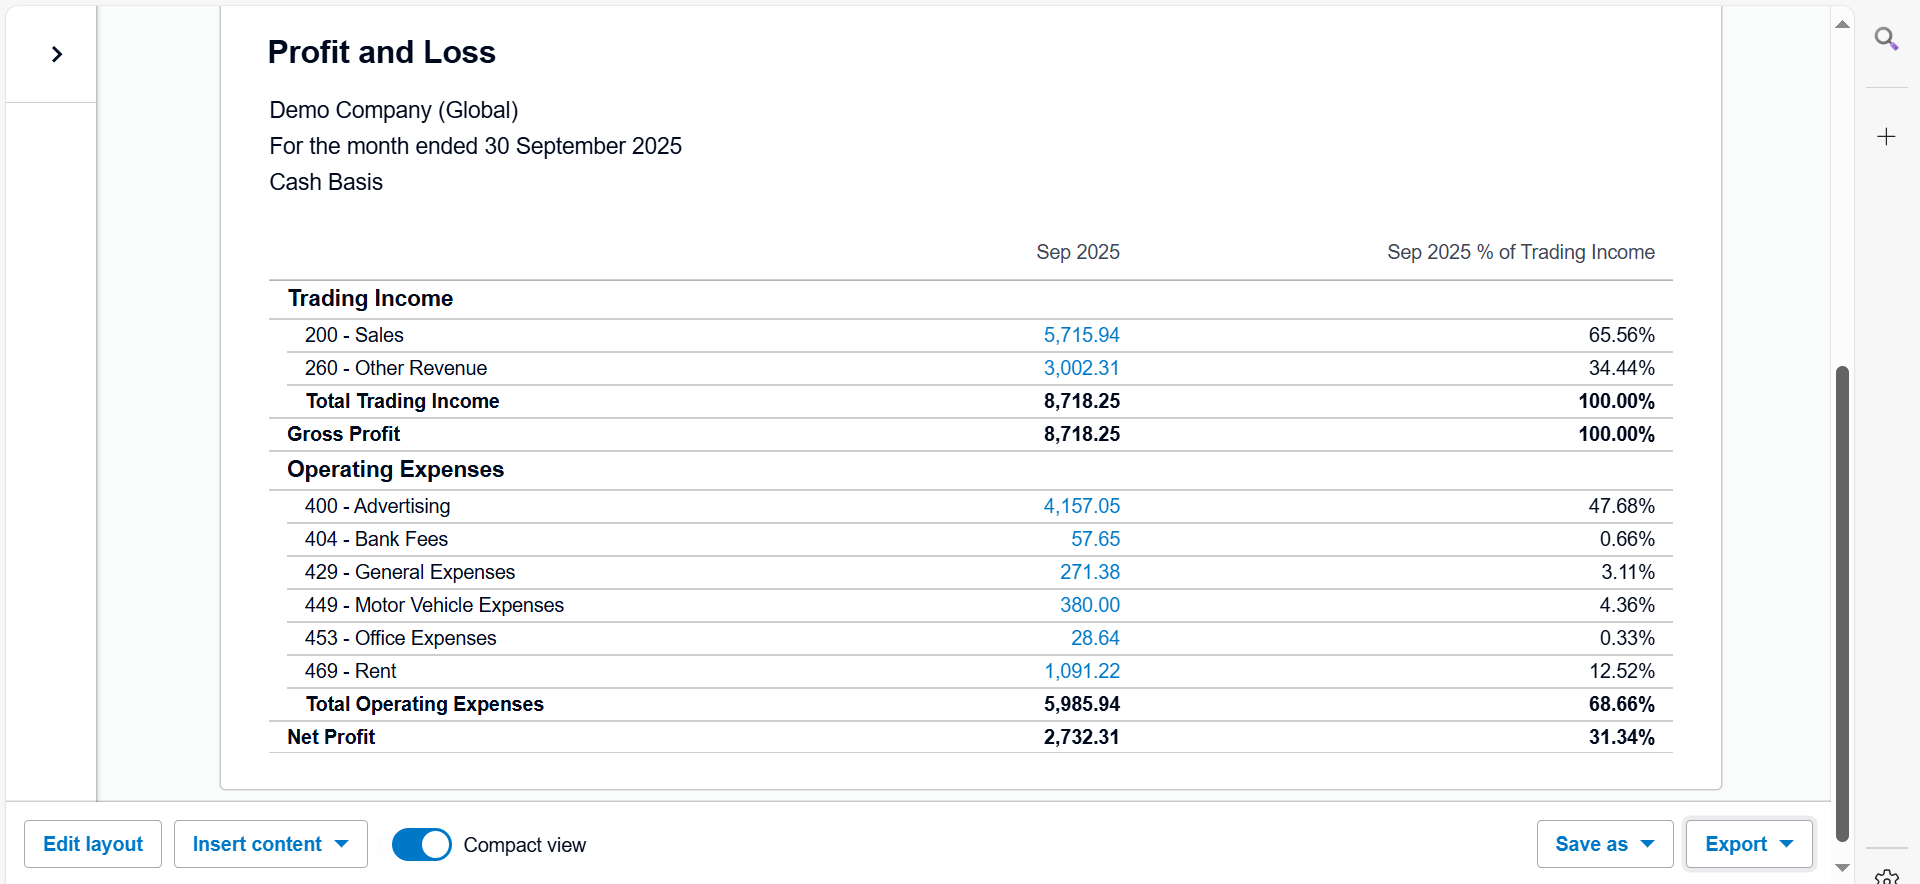Open the settings gear at bottom right
The image size is (1920, 884).
tap(1886, 877)
